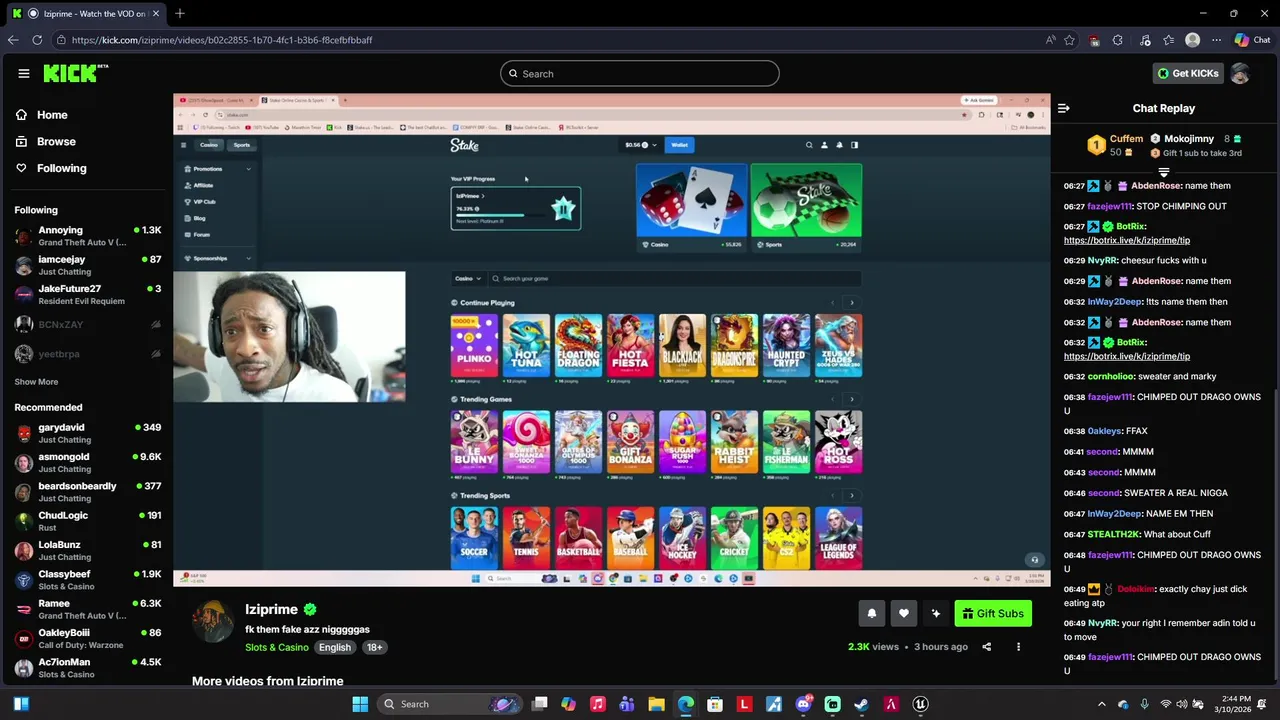Toggle the microphone tray icon
This screenshot has height=720, width=1280.
pyautogui.click(x=1144, y=704)
